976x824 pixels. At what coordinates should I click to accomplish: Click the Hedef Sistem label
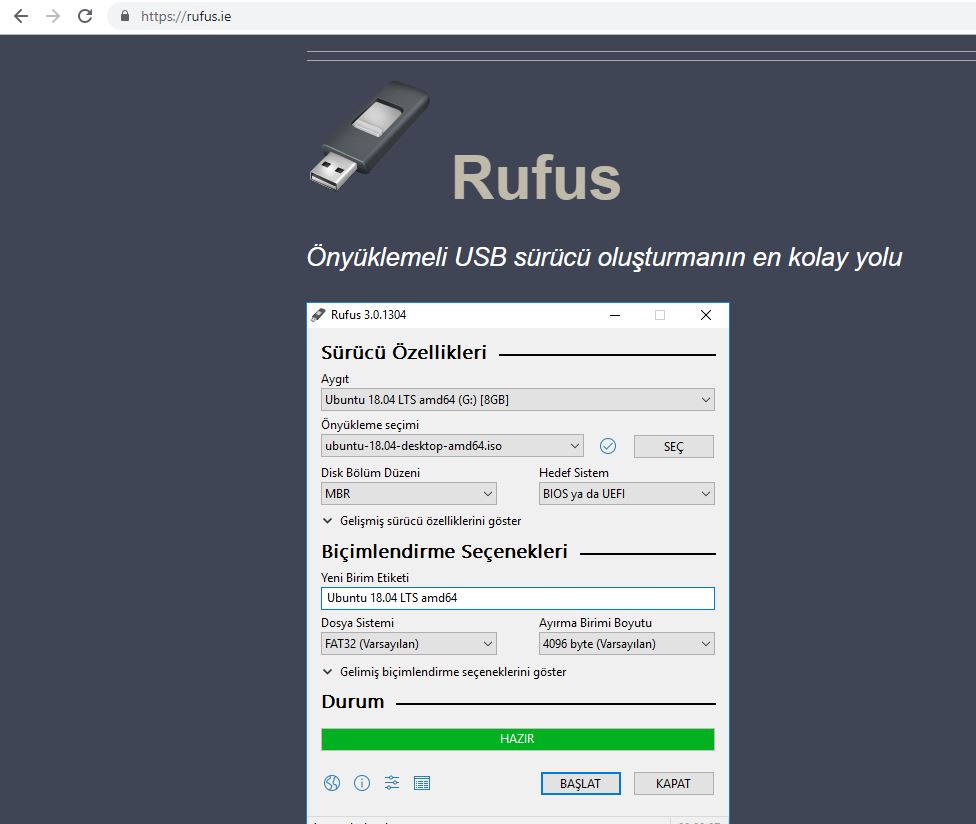(x=574, y=473)
